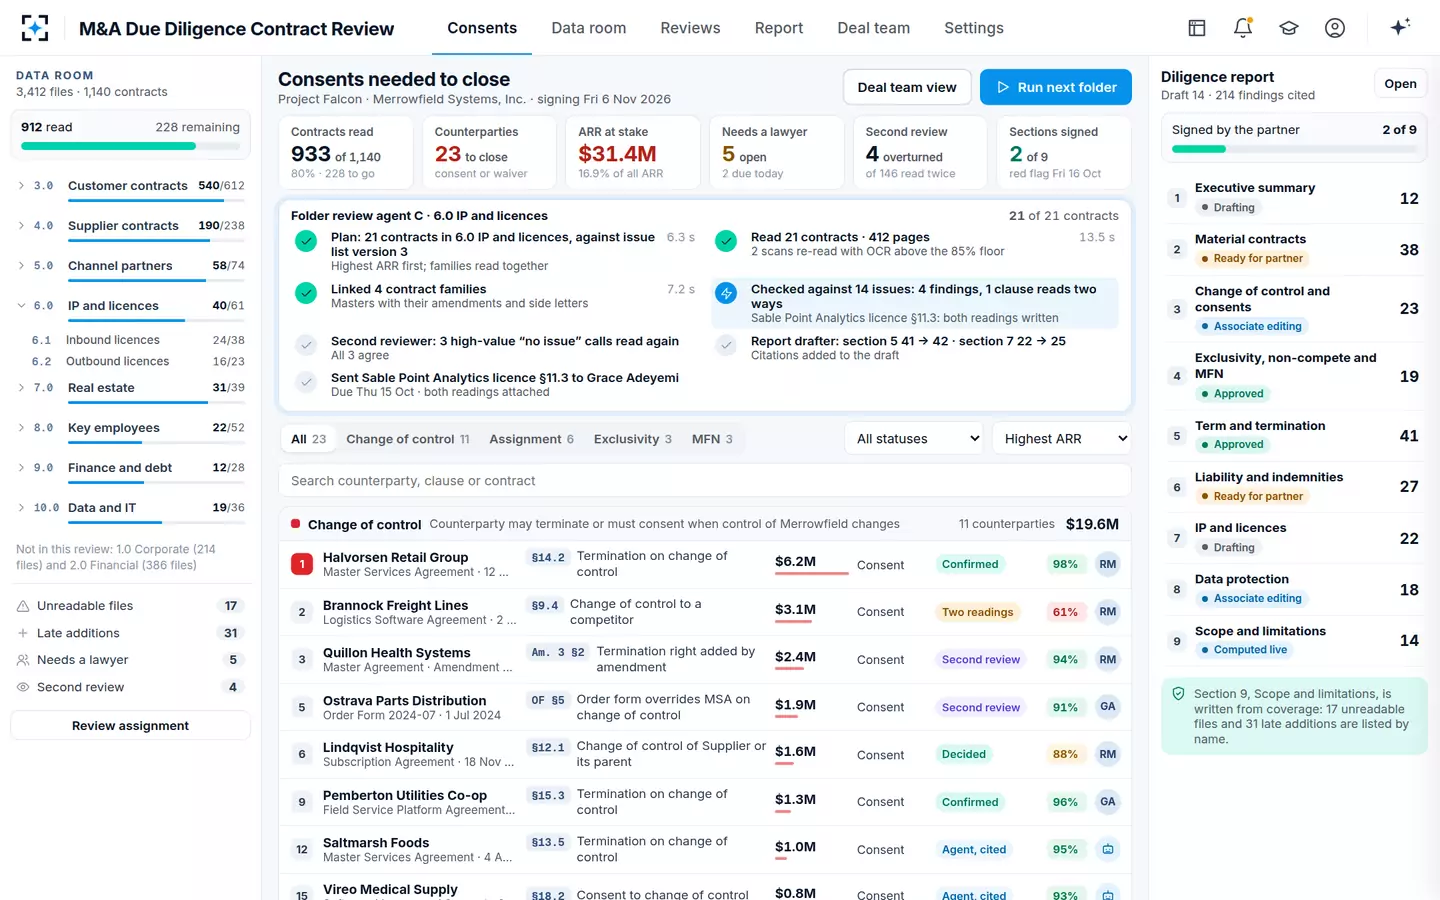The height and width of the screenshot is (900, 1440).
Task: Switch to the Data room tab
Action: (x=589, y=28)
